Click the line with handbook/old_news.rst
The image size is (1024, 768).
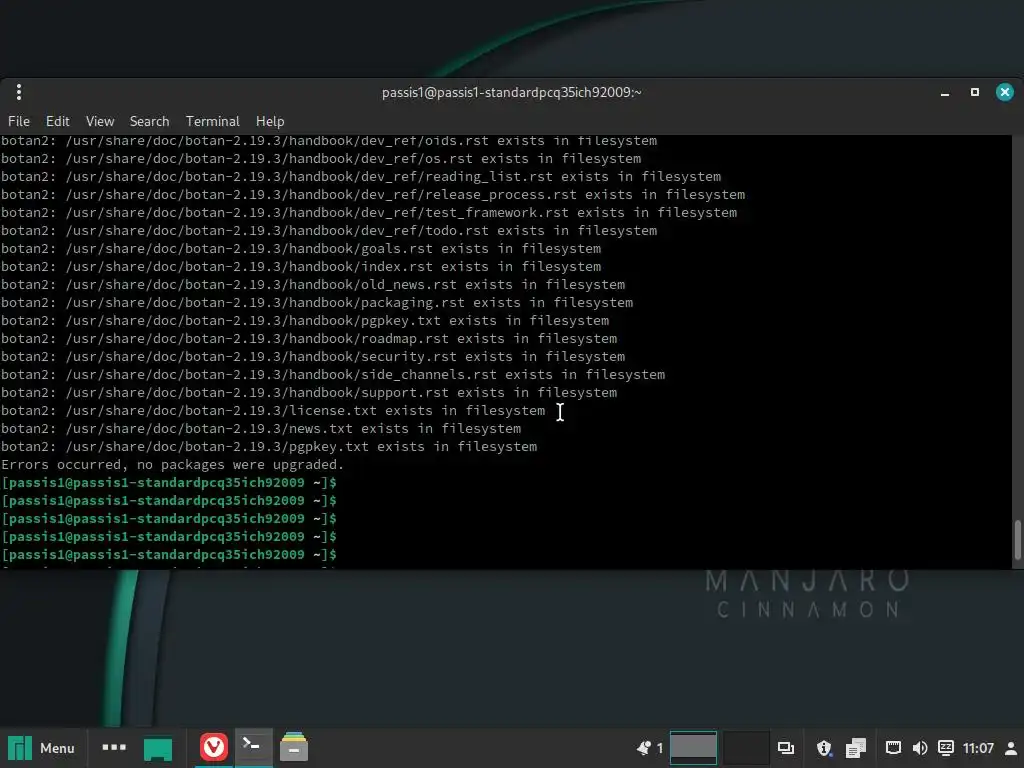[x=313, y=285]
